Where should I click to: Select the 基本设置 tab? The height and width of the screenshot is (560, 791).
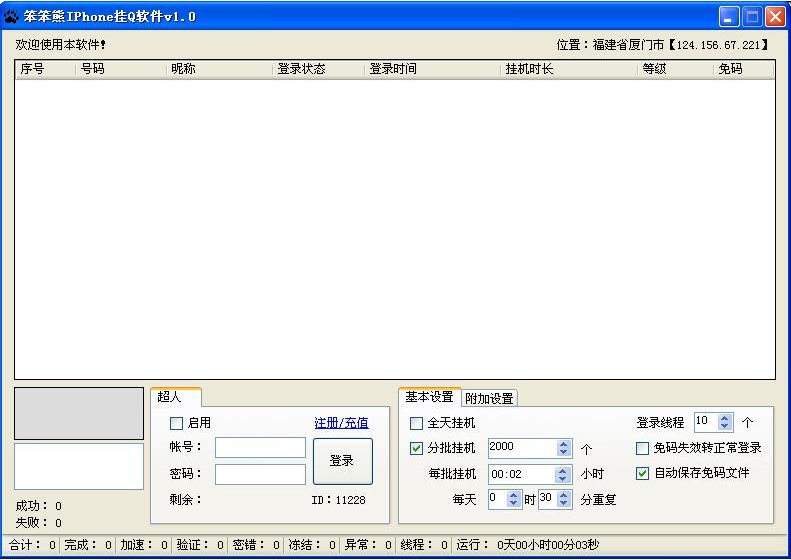[x=429, y=397]
